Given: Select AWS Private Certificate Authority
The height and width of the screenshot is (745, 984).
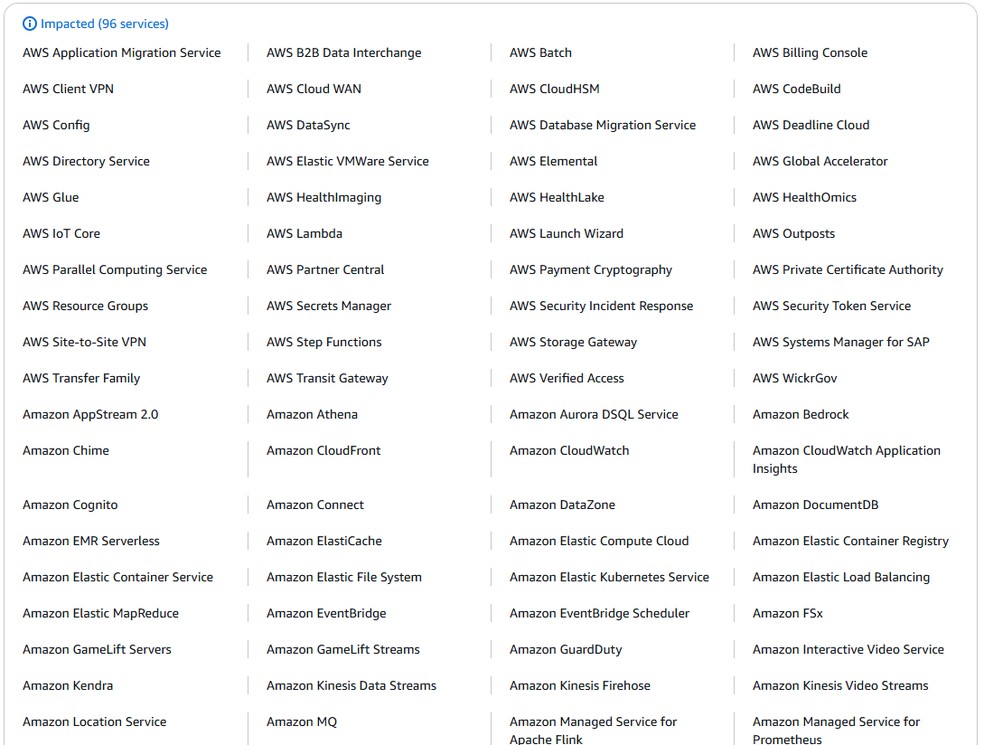Looking at the screenshot, I should pyautogui.click(x=847, y=269).
